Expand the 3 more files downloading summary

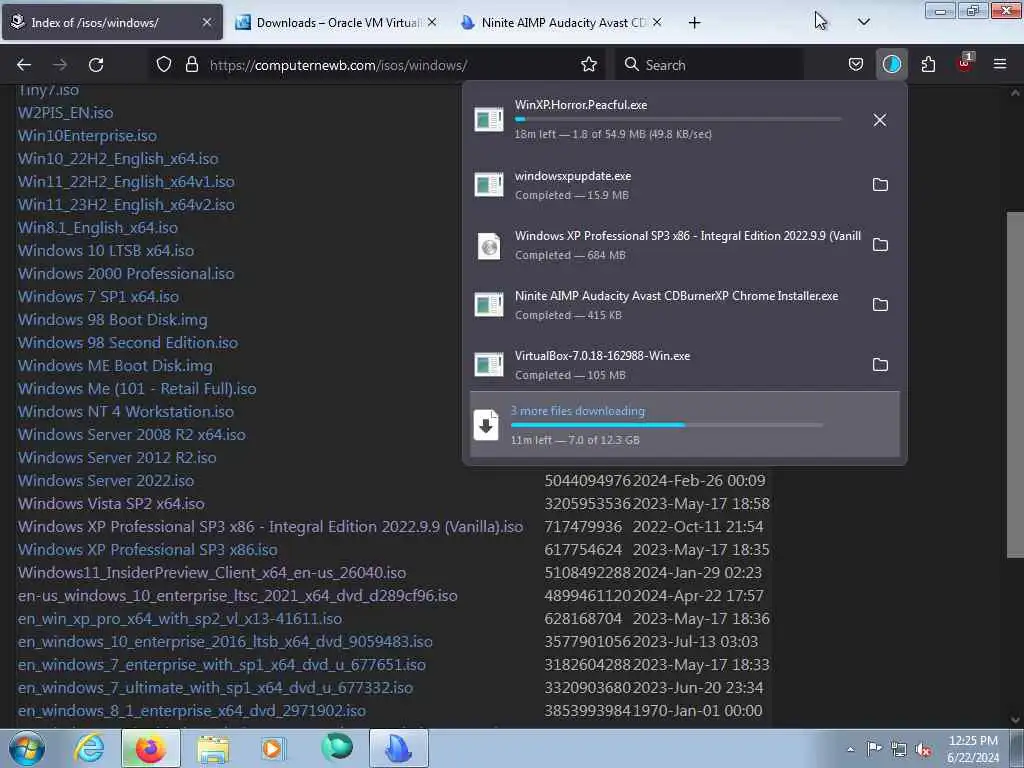pos(684,424)
